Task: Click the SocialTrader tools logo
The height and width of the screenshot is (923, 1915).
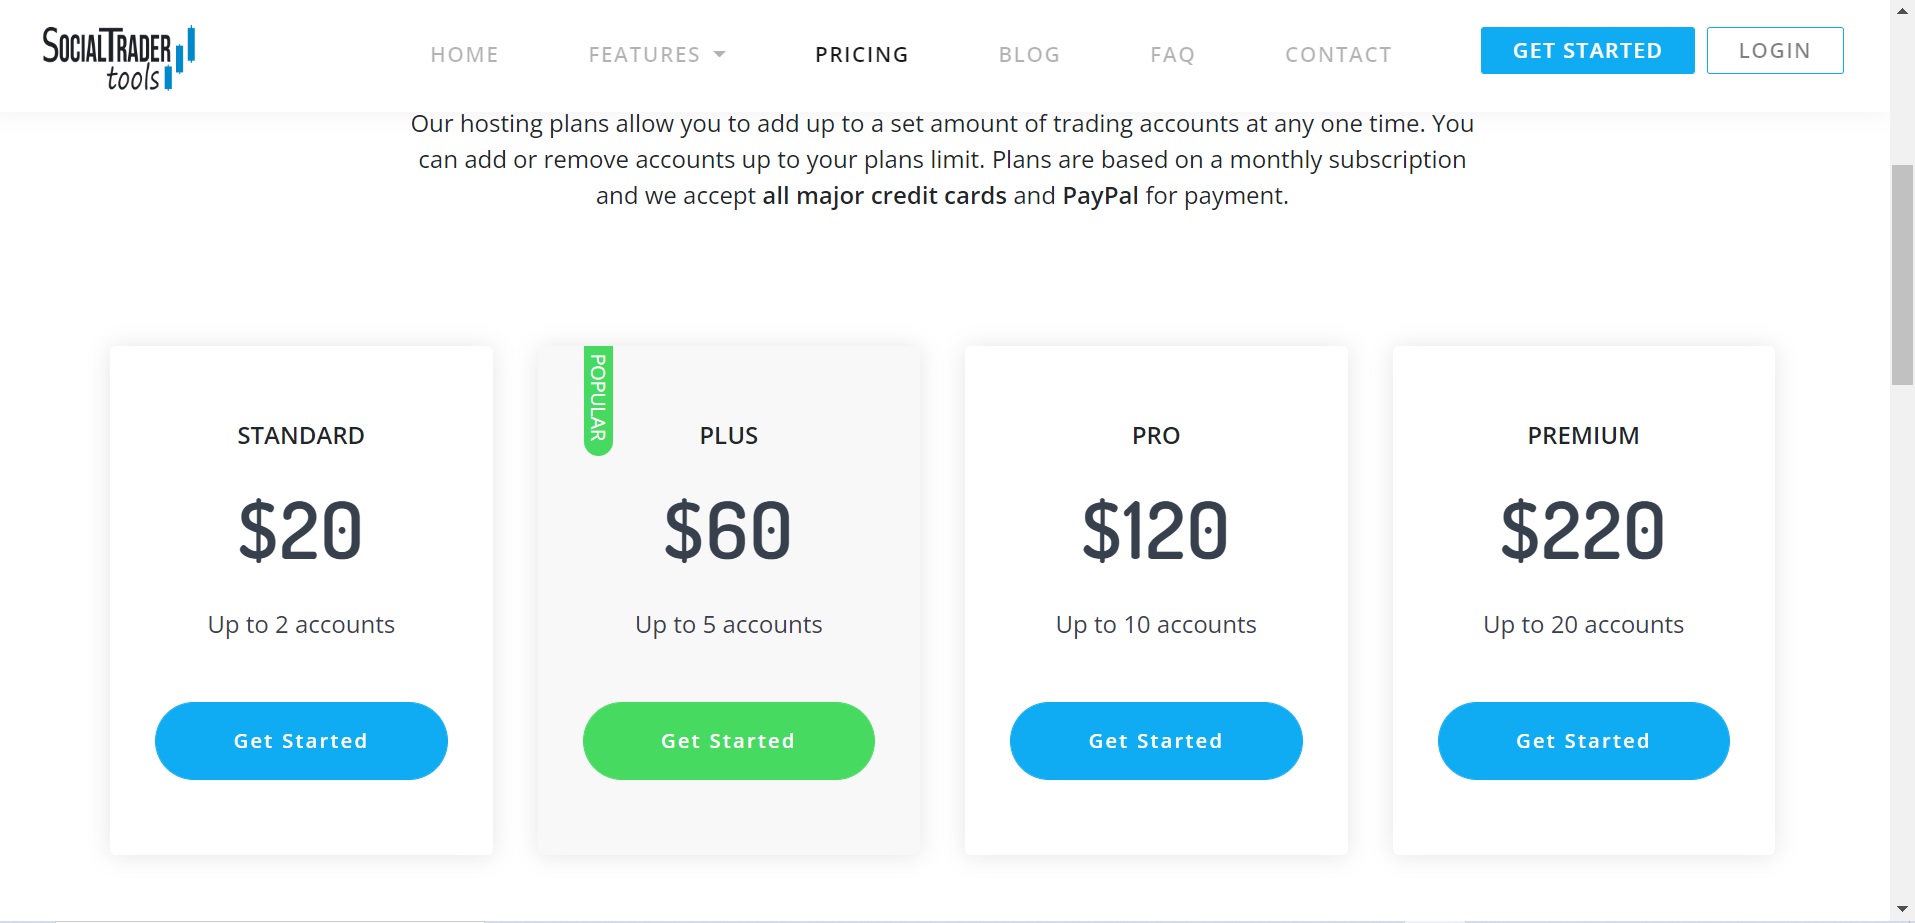Action: coord(118,58)
